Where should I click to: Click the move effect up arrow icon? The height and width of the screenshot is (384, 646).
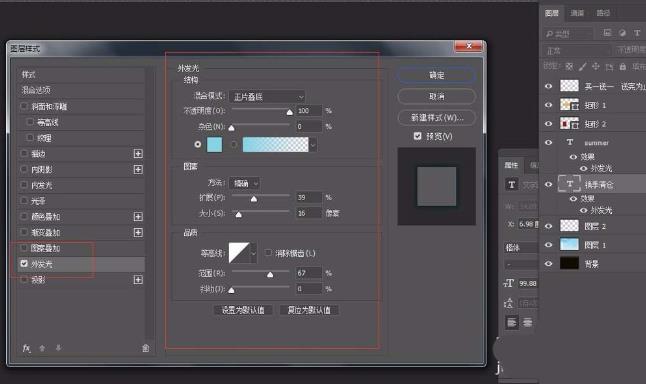(x=42, y=348)
